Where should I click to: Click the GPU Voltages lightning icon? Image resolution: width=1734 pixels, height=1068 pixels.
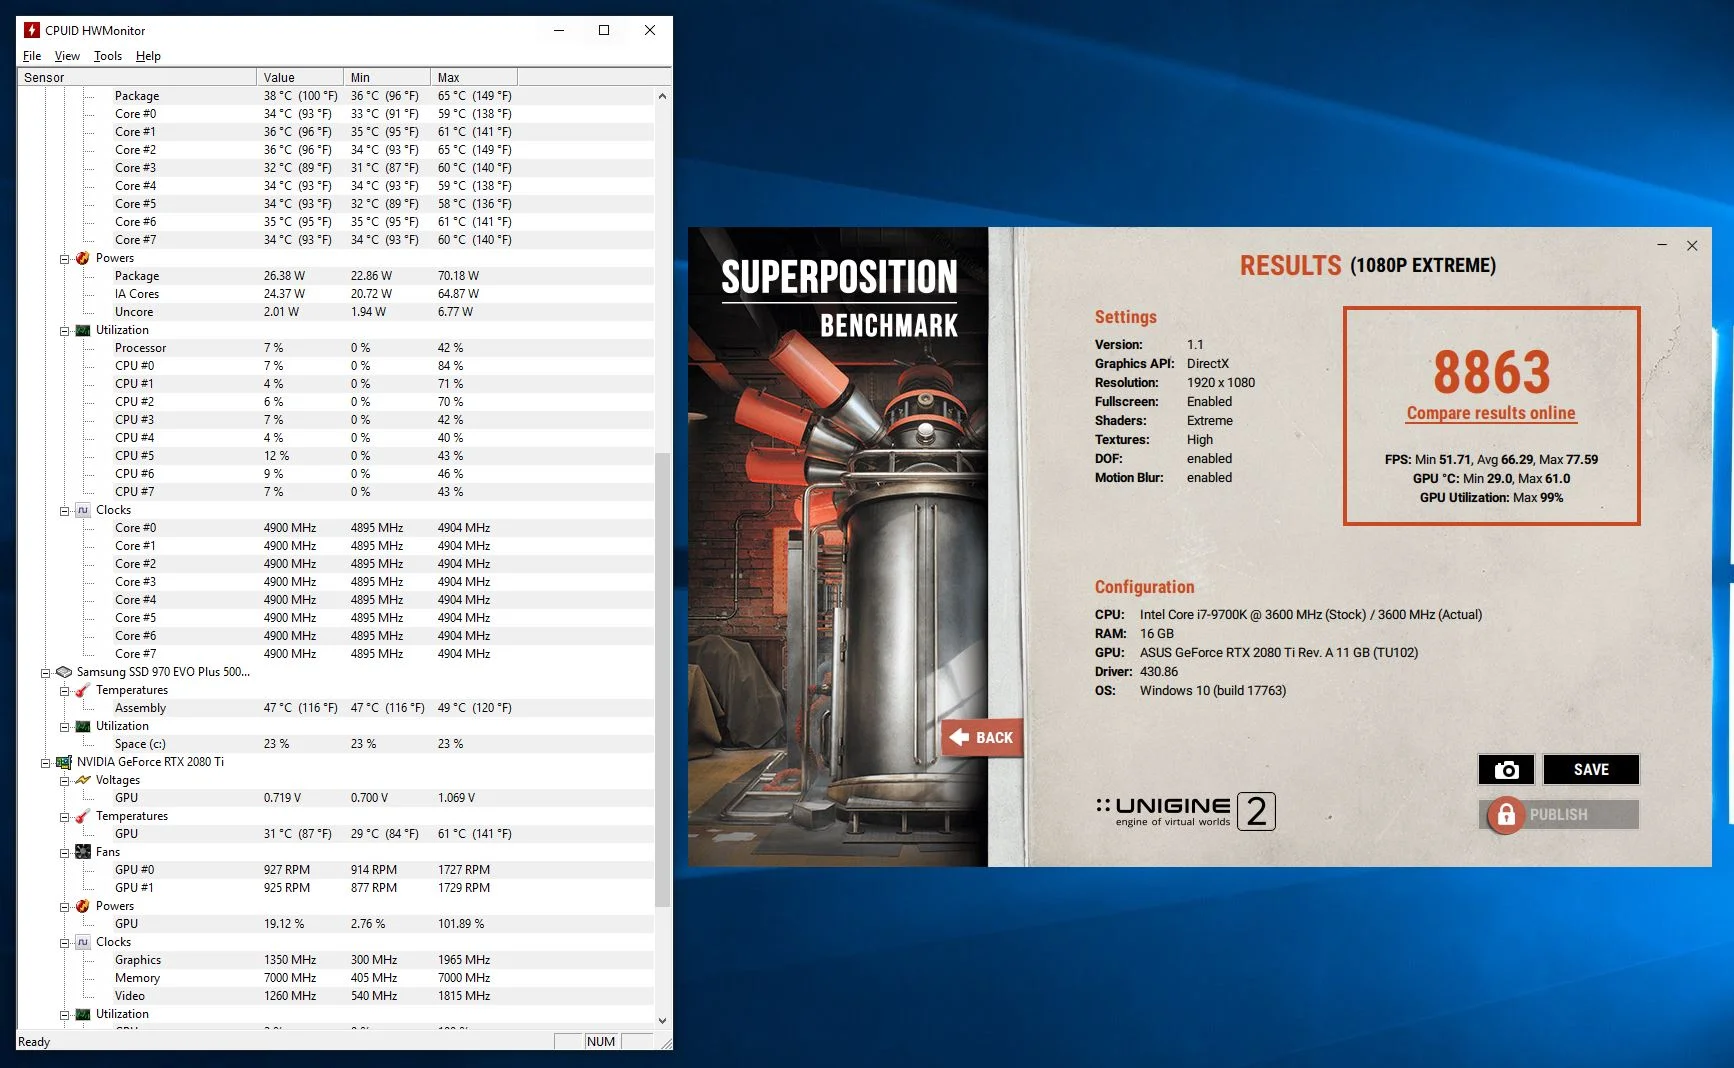(83, 780)
